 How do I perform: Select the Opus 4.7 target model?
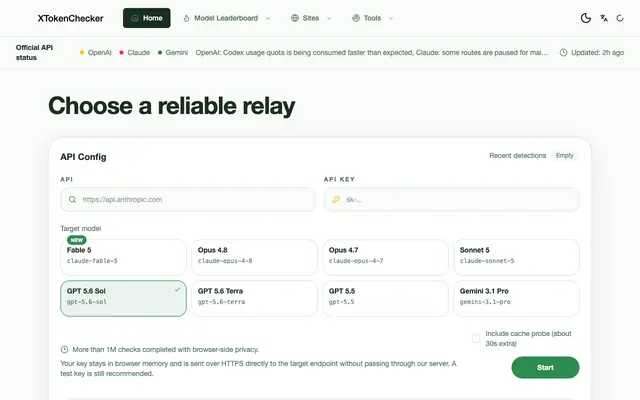point(385,257)
